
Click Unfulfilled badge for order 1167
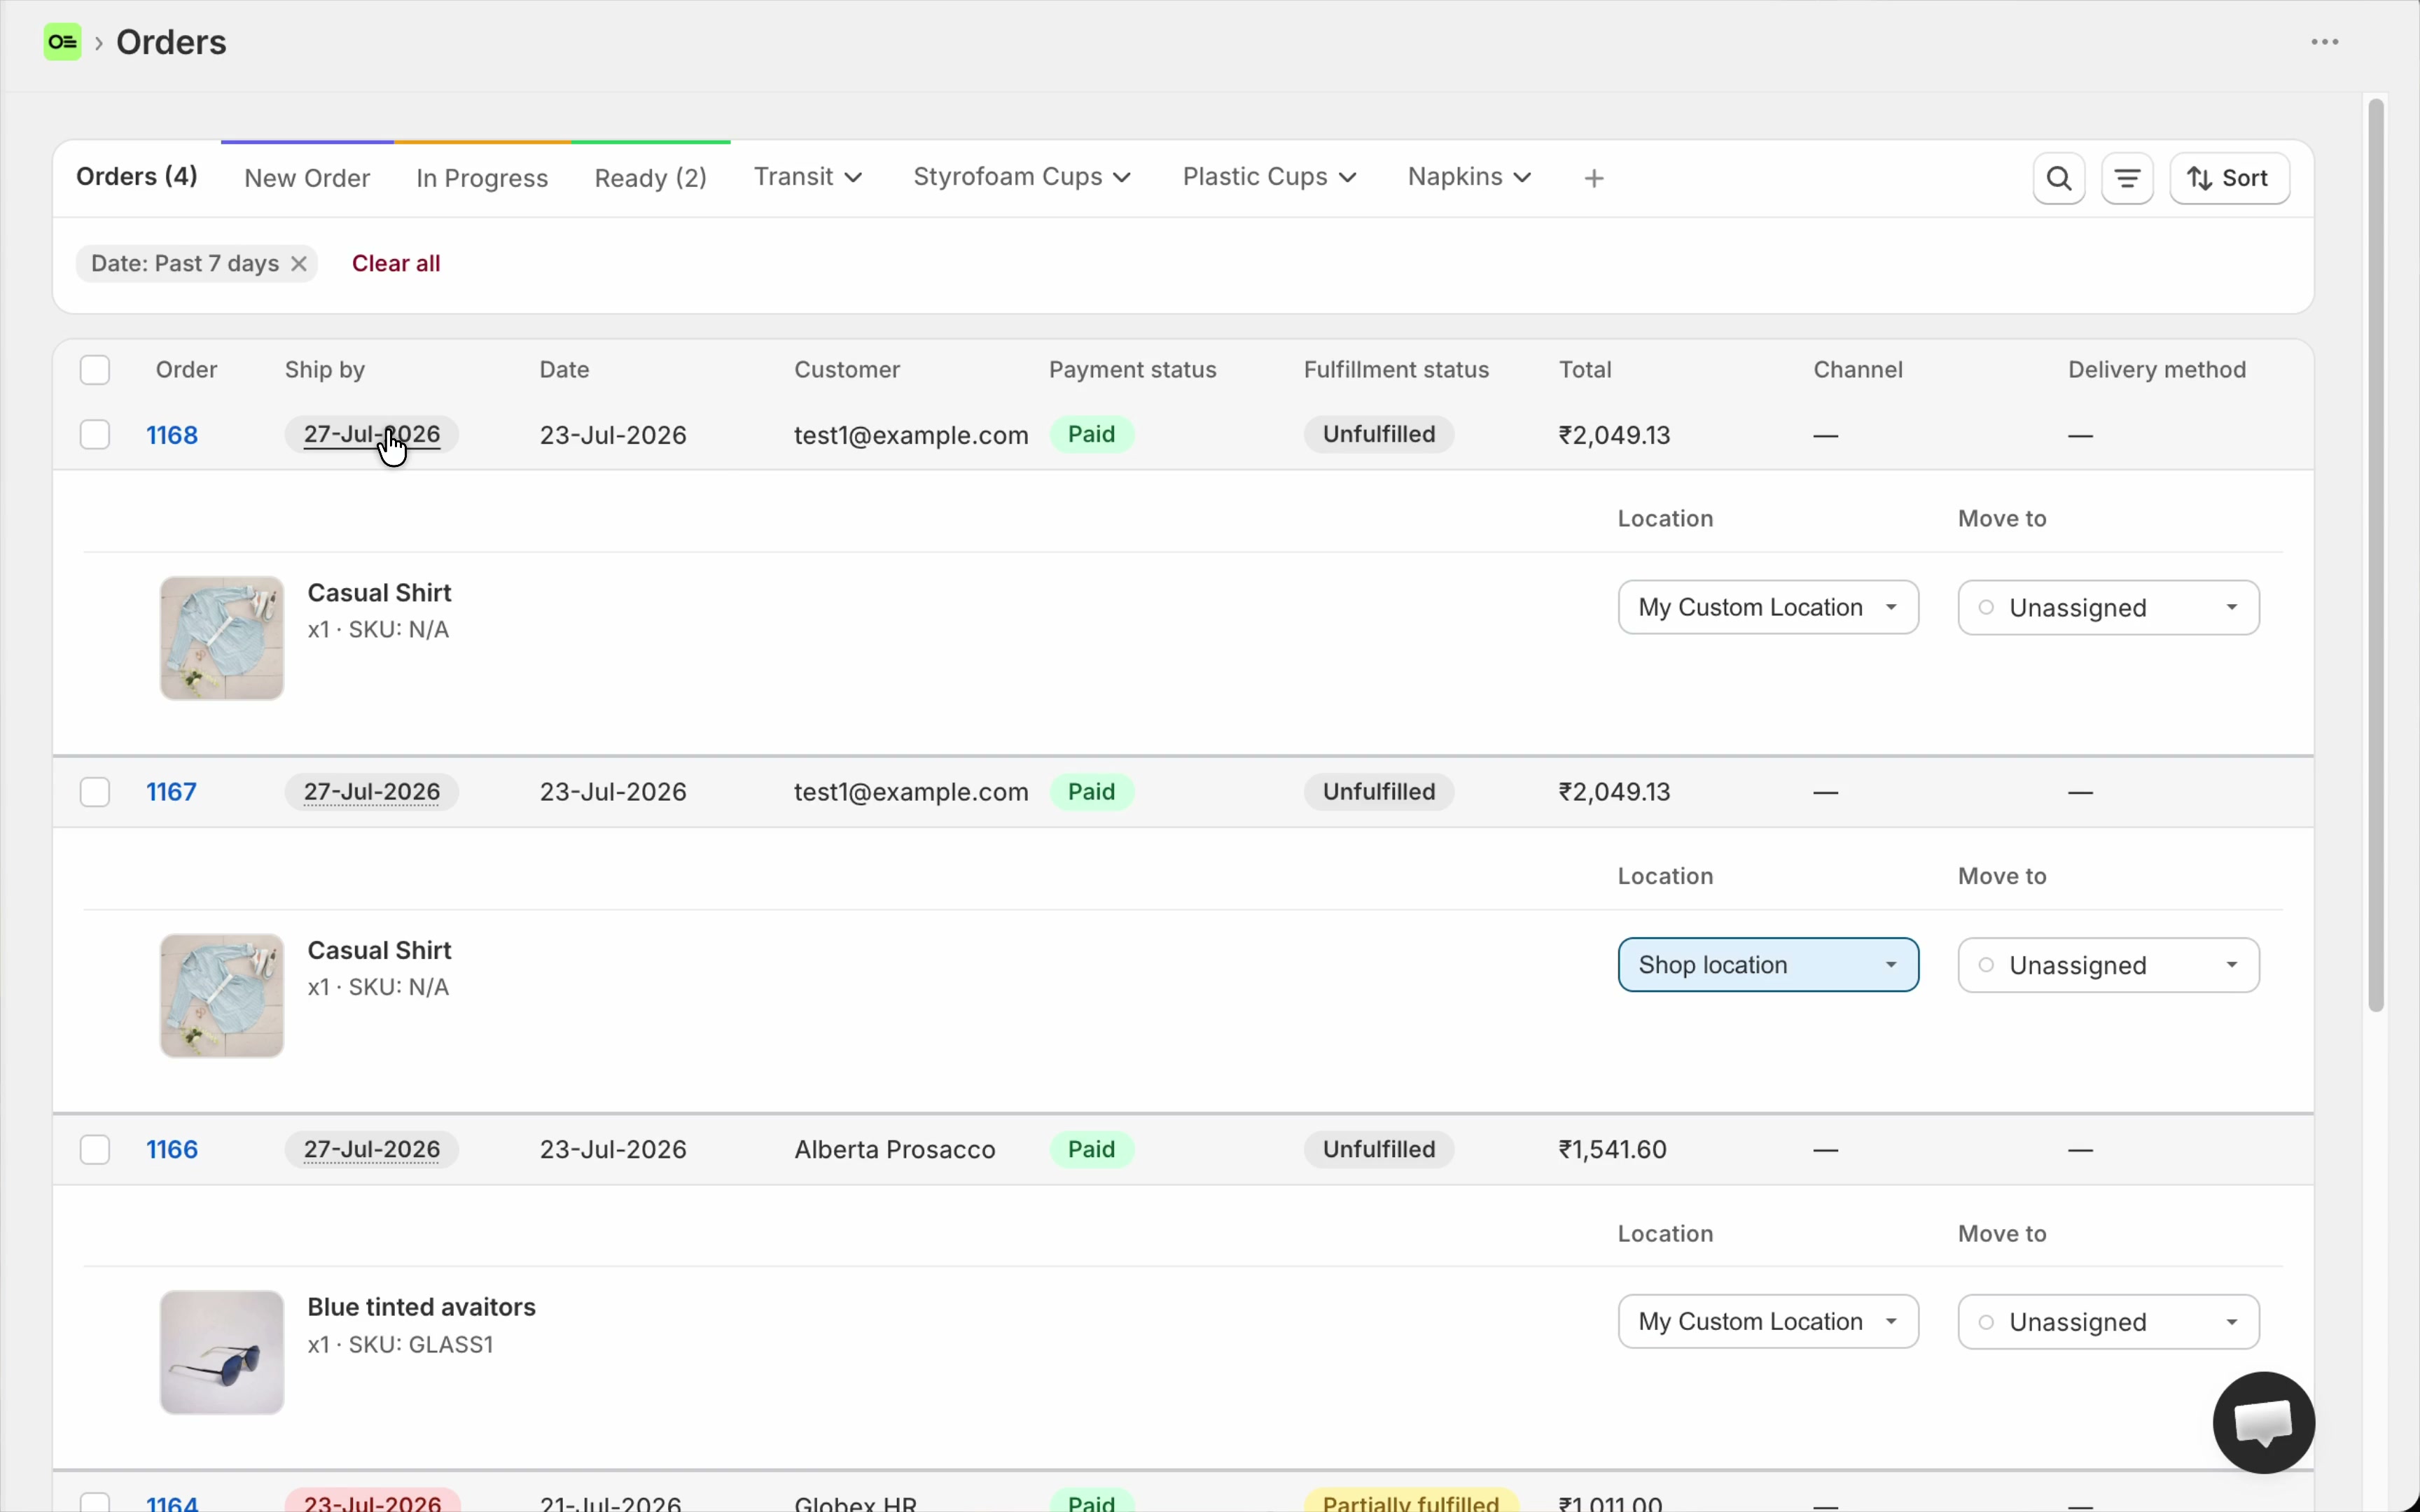pyautogui.click(x=1379, y=792)
